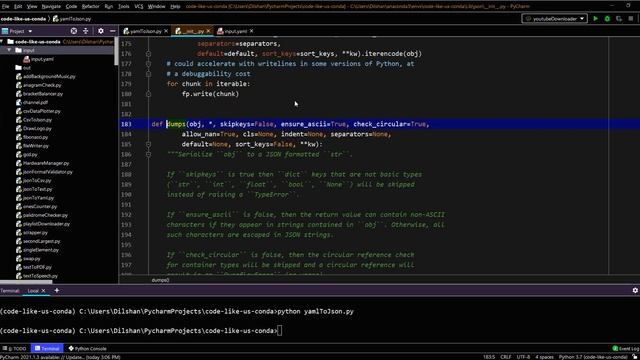
Task: Click the Project tree horizontal scrollbar
Action: pos(26,282)
